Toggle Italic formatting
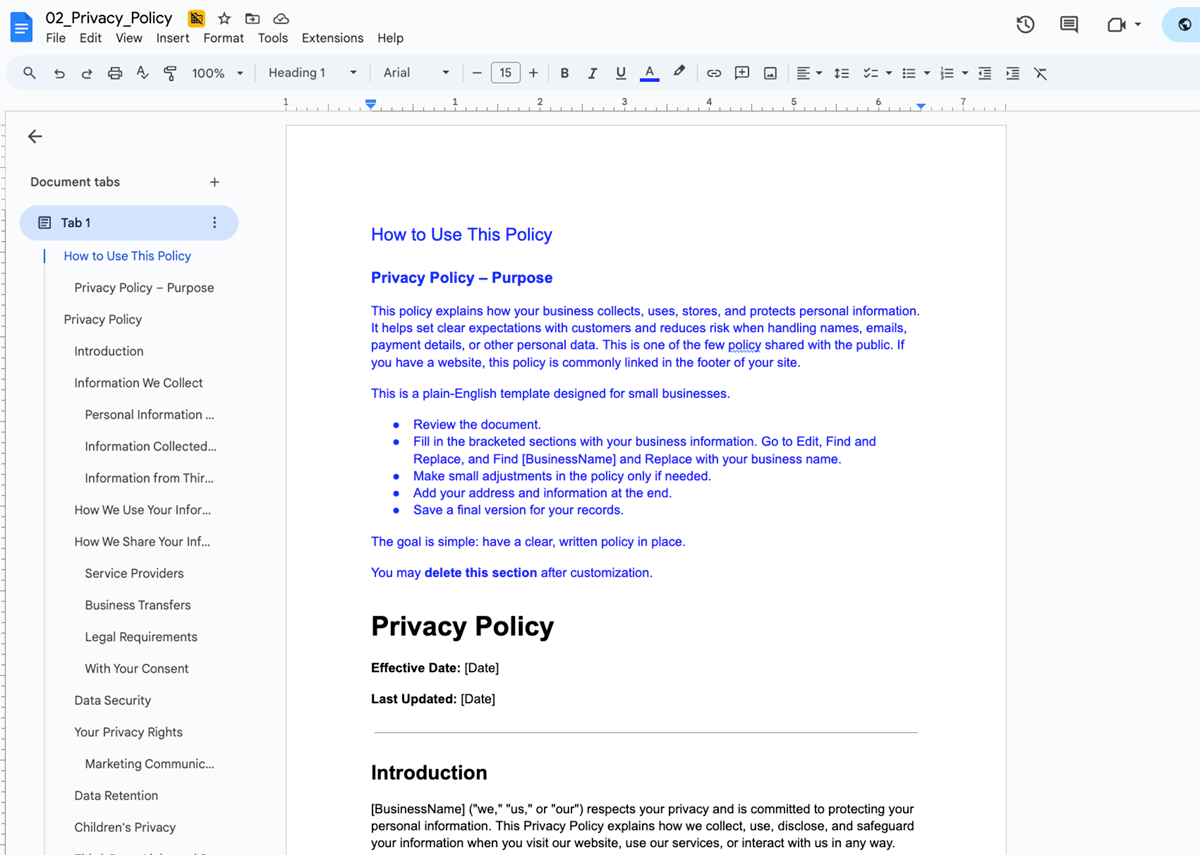1200x855 pixels. (593, 73)
